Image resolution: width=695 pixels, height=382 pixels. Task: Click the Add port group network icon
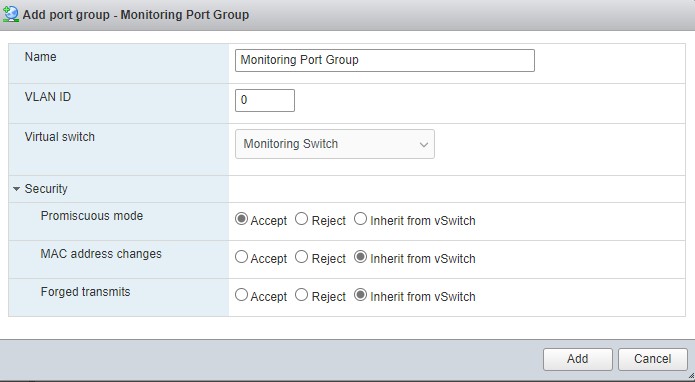click(x=10, y=14)
